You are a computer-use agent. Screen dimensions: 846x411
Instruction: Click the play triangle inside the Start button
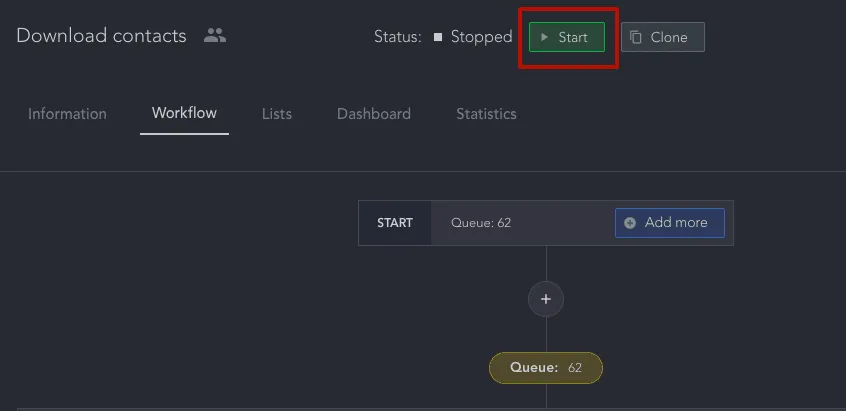tap(544, 37)
